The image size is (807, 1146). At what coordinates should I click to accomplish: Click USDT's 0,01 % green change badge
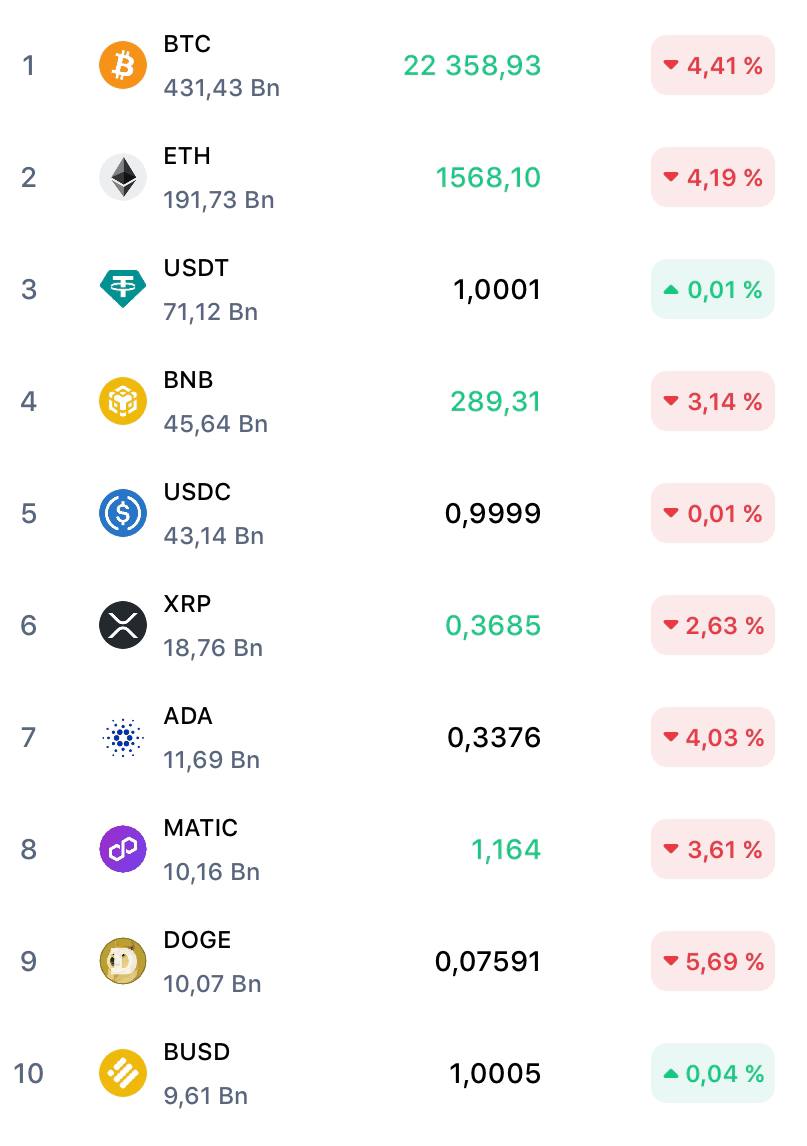(x=713, y=290)
